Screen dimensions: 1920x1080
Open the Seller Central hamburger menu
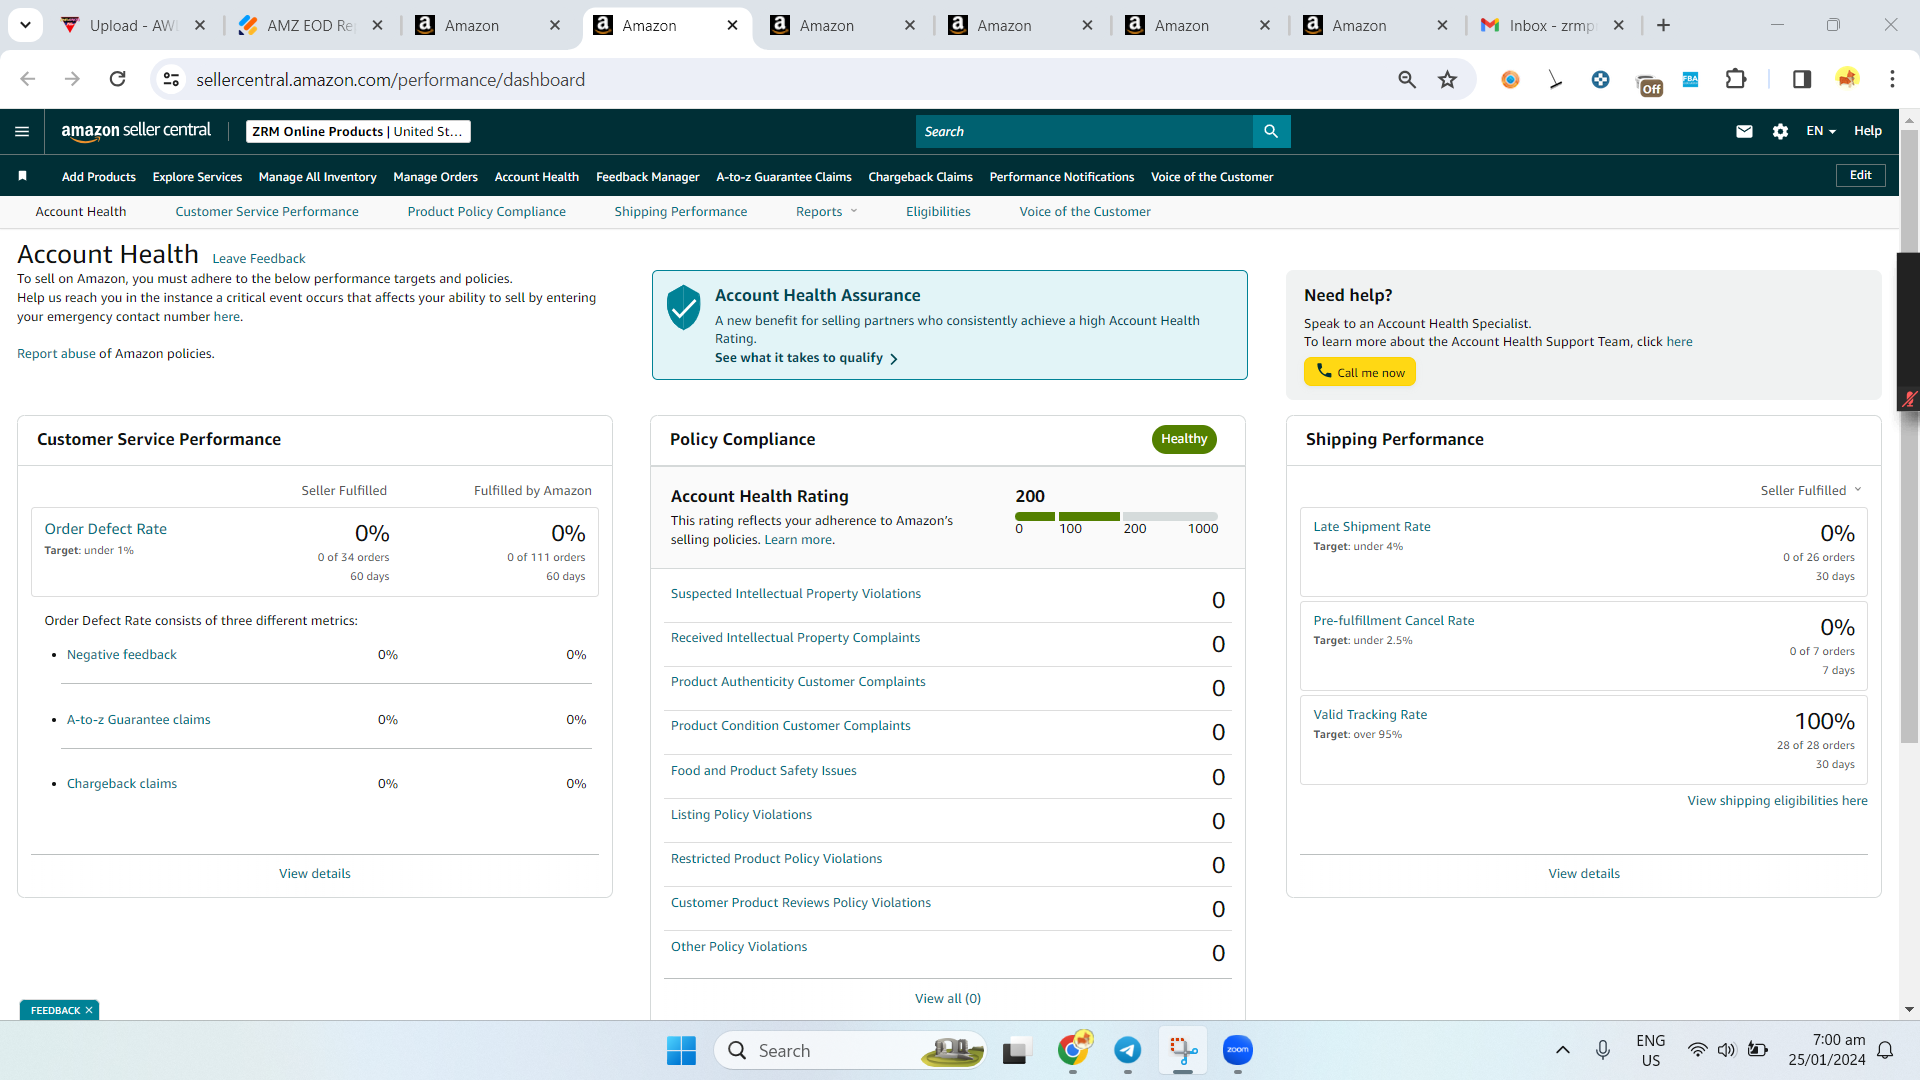tap(22, 131)
